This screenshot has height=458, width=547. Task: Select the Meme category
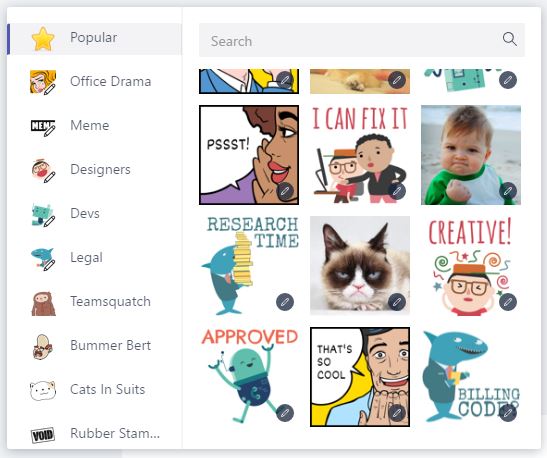click(x=94, y=126)
